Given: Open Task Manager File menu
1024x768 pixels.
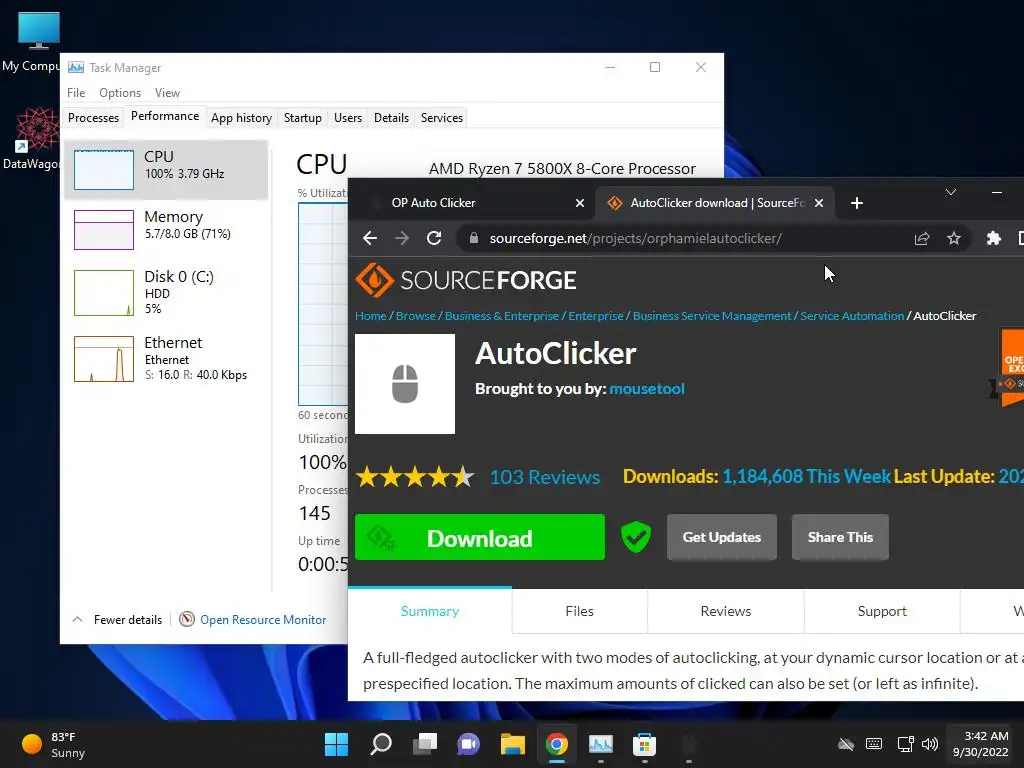Looking at the screenshot, I should point(76,93).
